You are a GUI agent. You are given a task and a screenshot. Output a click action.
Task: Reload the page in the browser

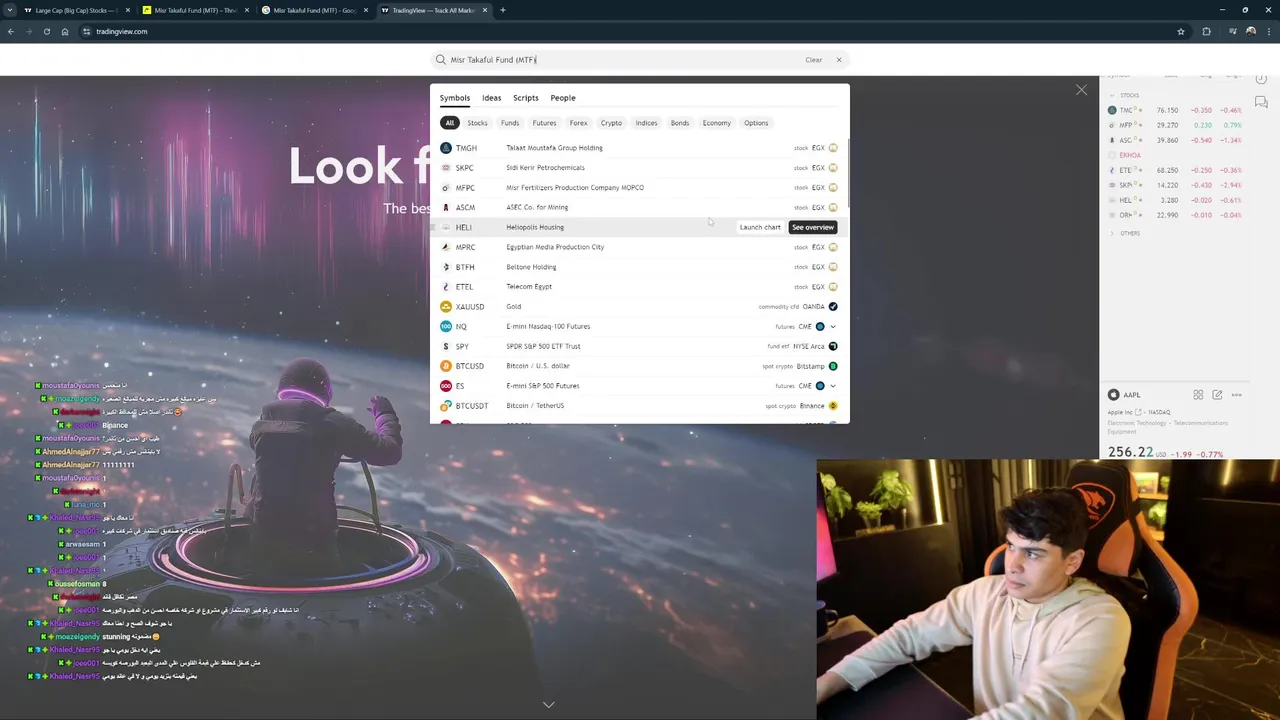coord(46,31)
